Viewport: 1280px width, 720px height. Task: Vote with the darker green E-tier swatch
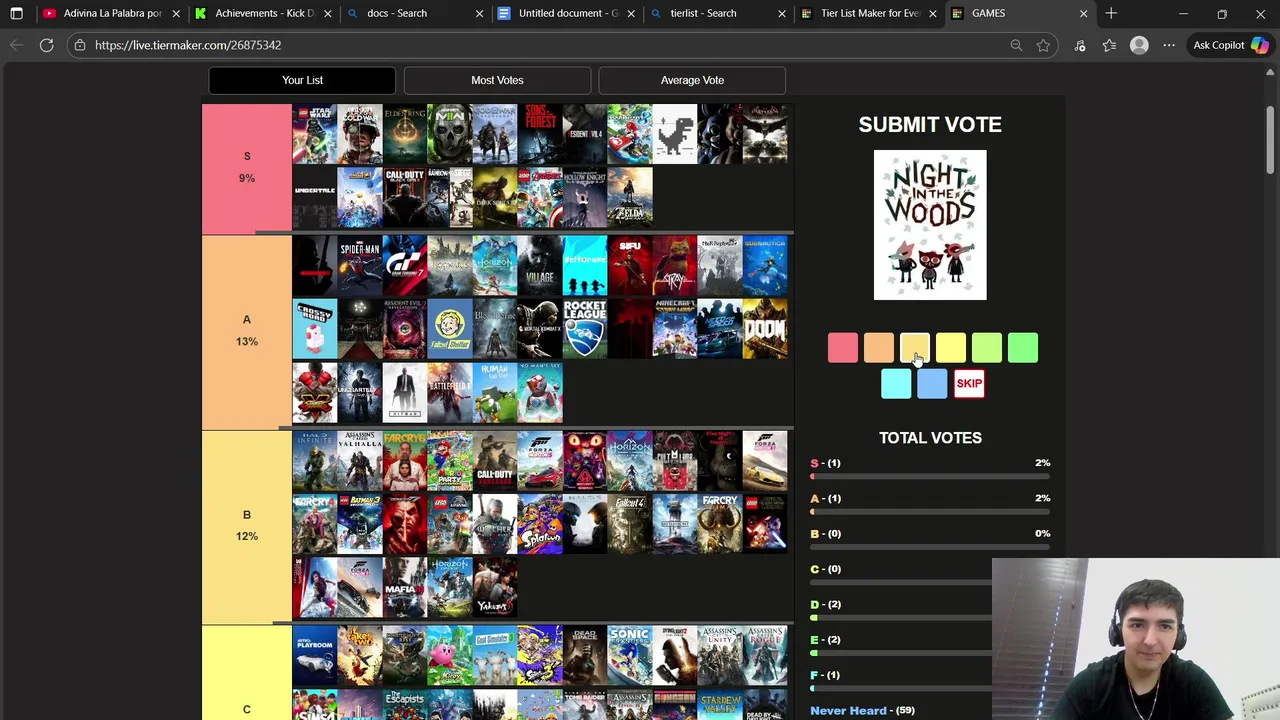coord(1023,347)
